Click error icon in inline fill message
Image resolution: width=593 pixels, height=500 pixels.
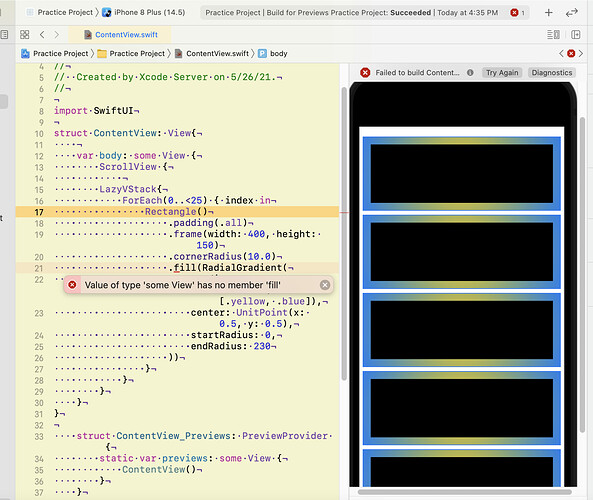[x=72, y=285]
